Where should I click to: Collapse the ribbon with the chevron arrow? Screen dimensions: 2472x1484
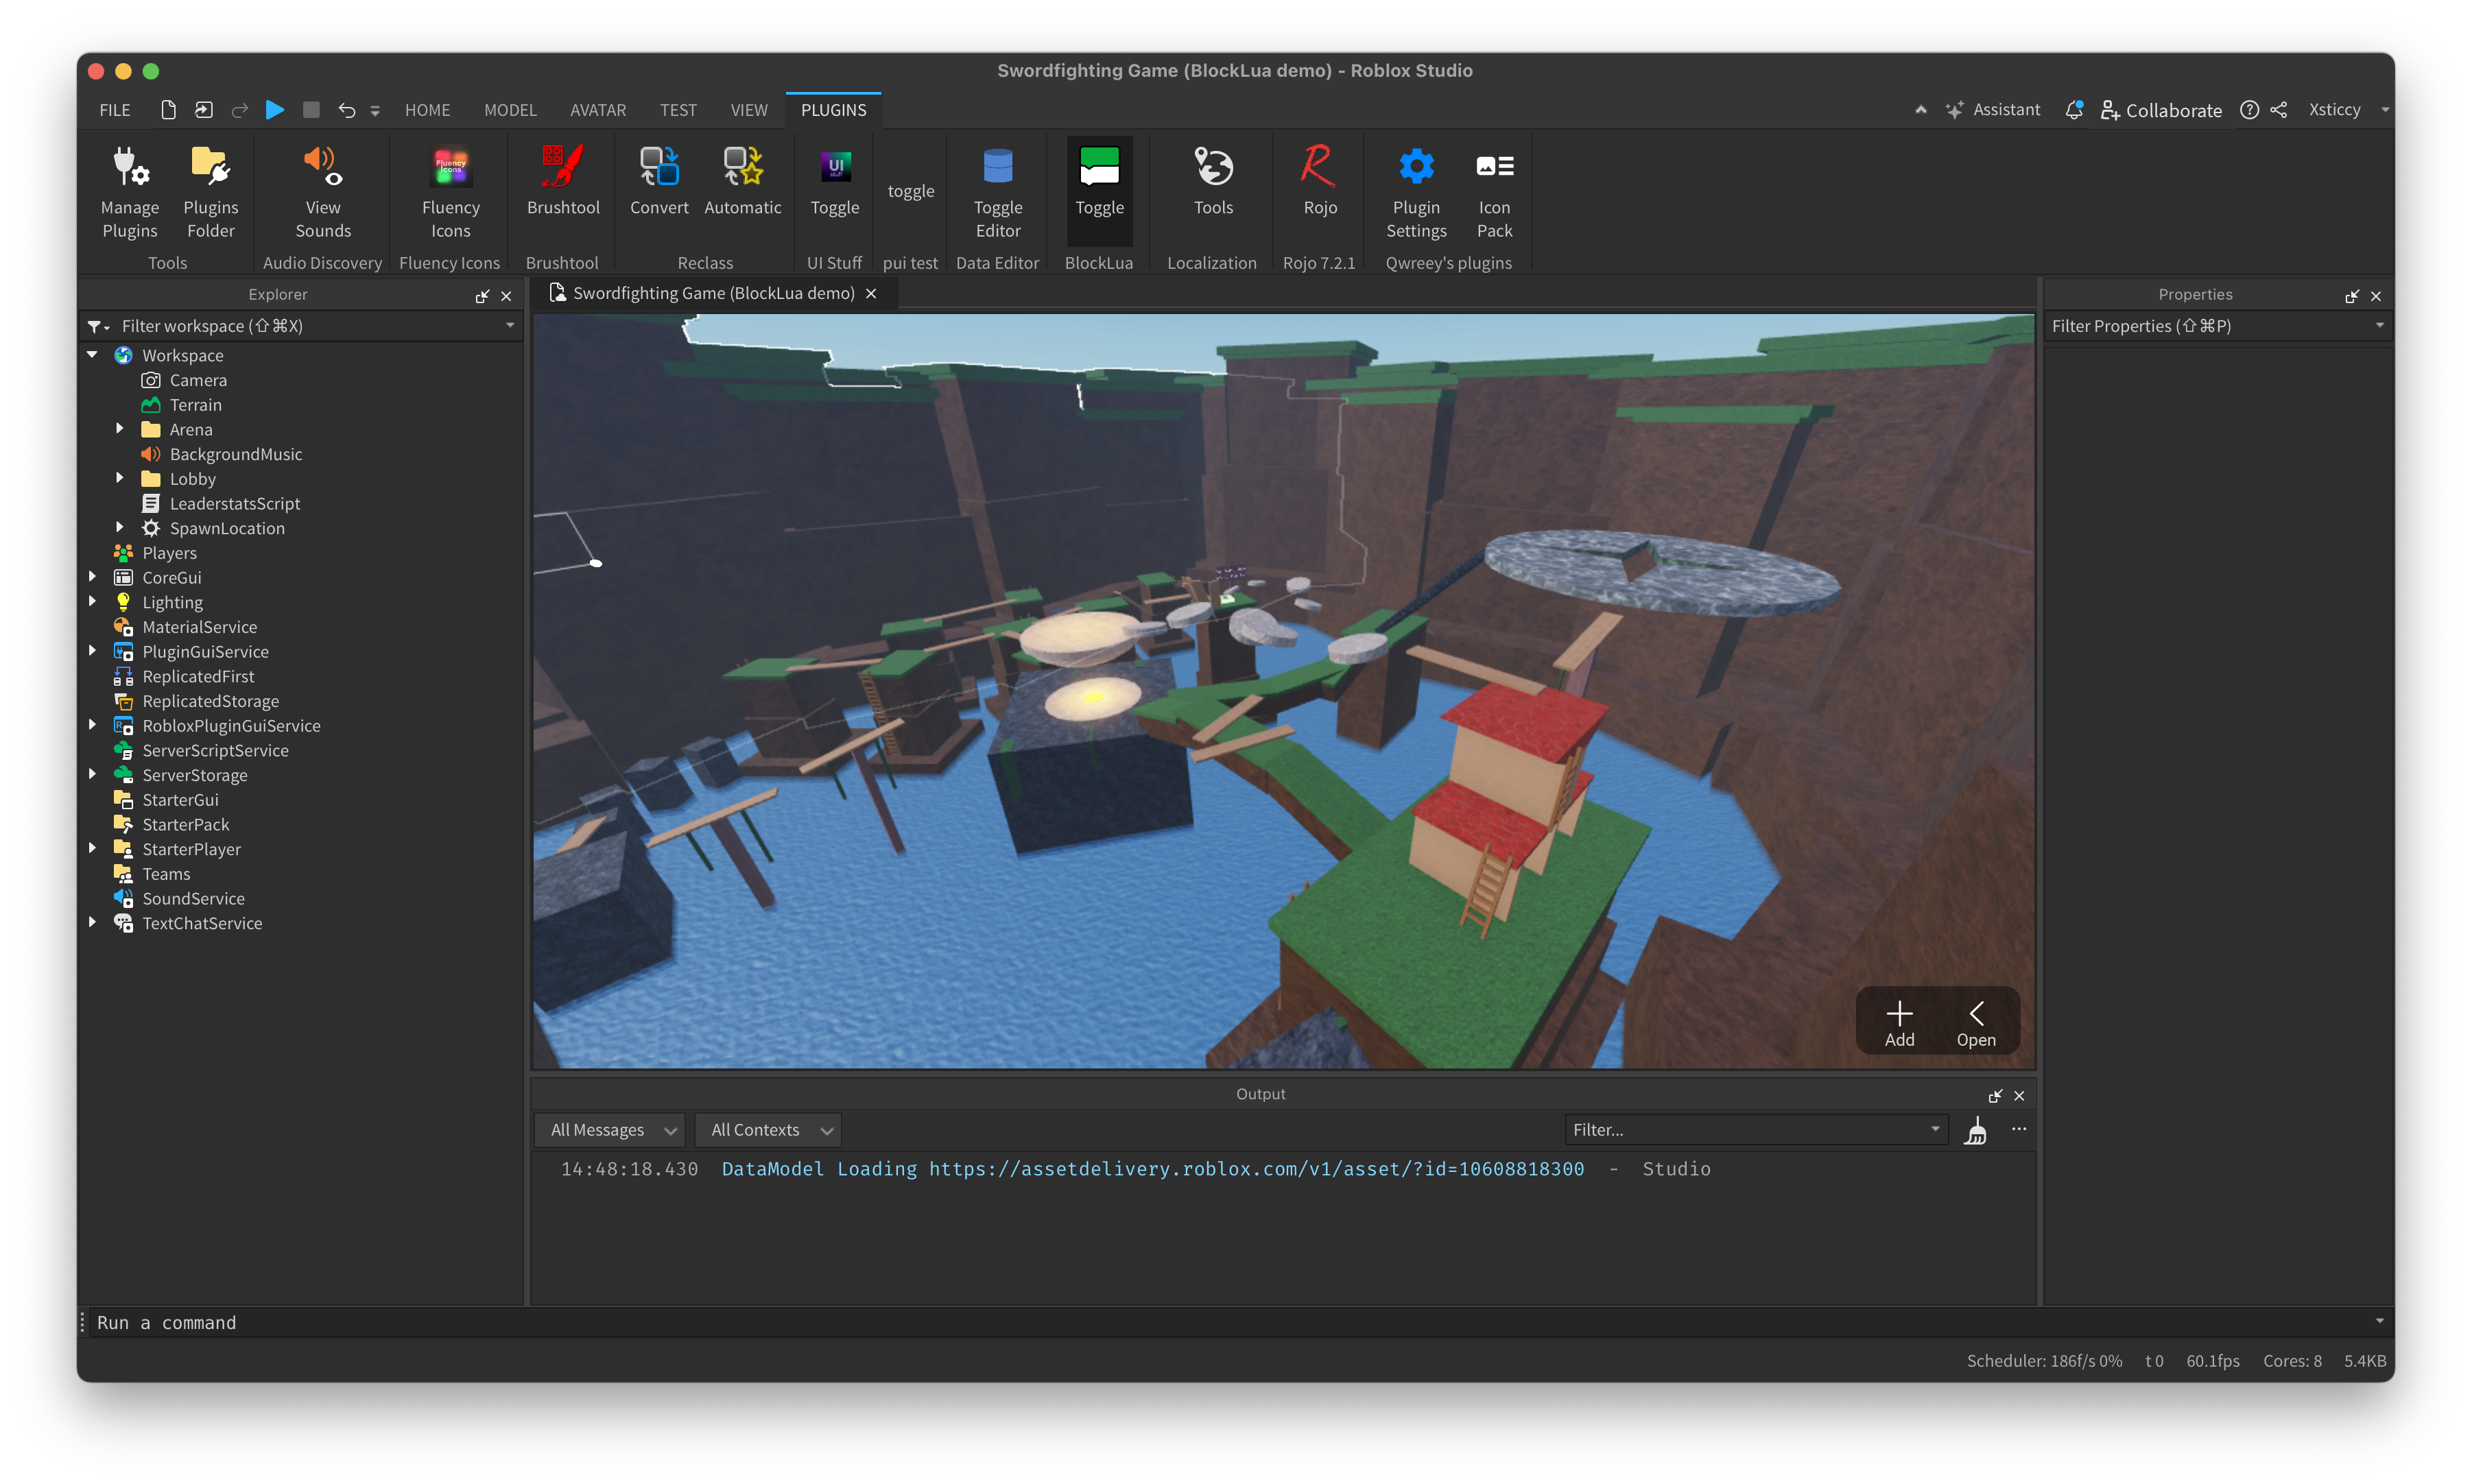coord(1921,109)
